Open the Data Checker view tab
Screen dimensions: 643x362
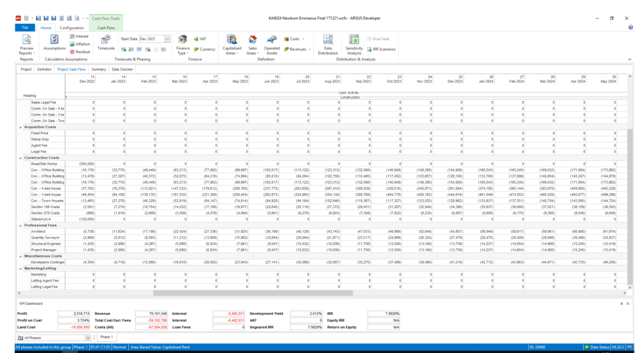tap(122, 69)
